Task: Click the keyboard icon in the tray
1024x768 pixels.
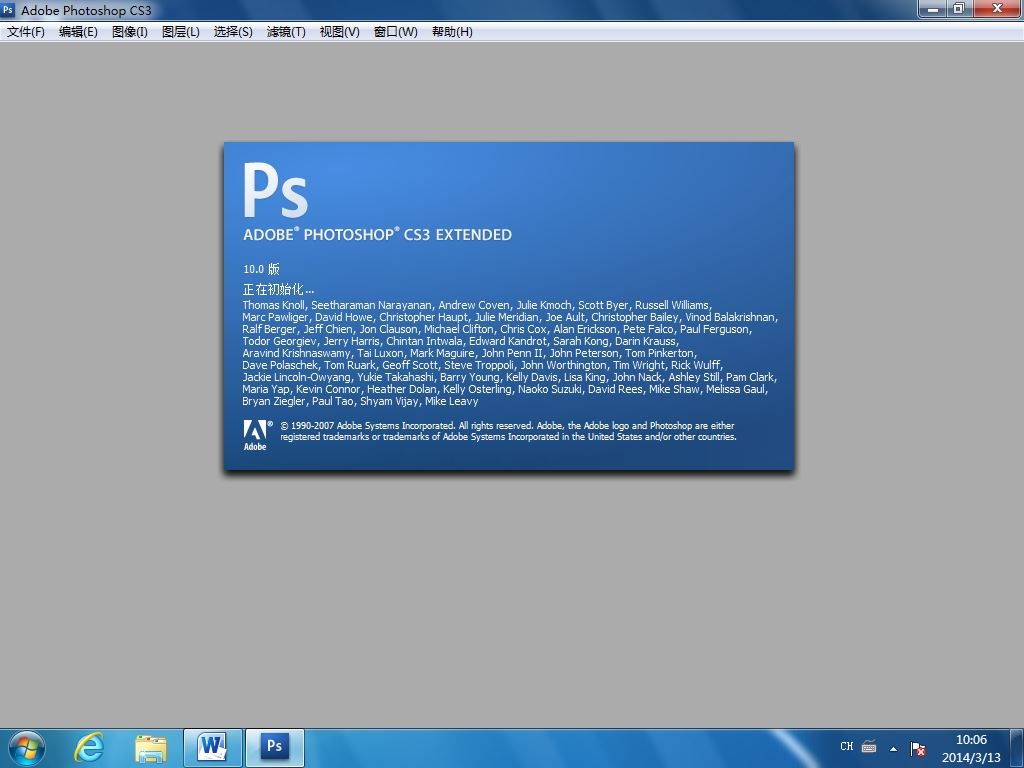Action: [x=869, y=746]
